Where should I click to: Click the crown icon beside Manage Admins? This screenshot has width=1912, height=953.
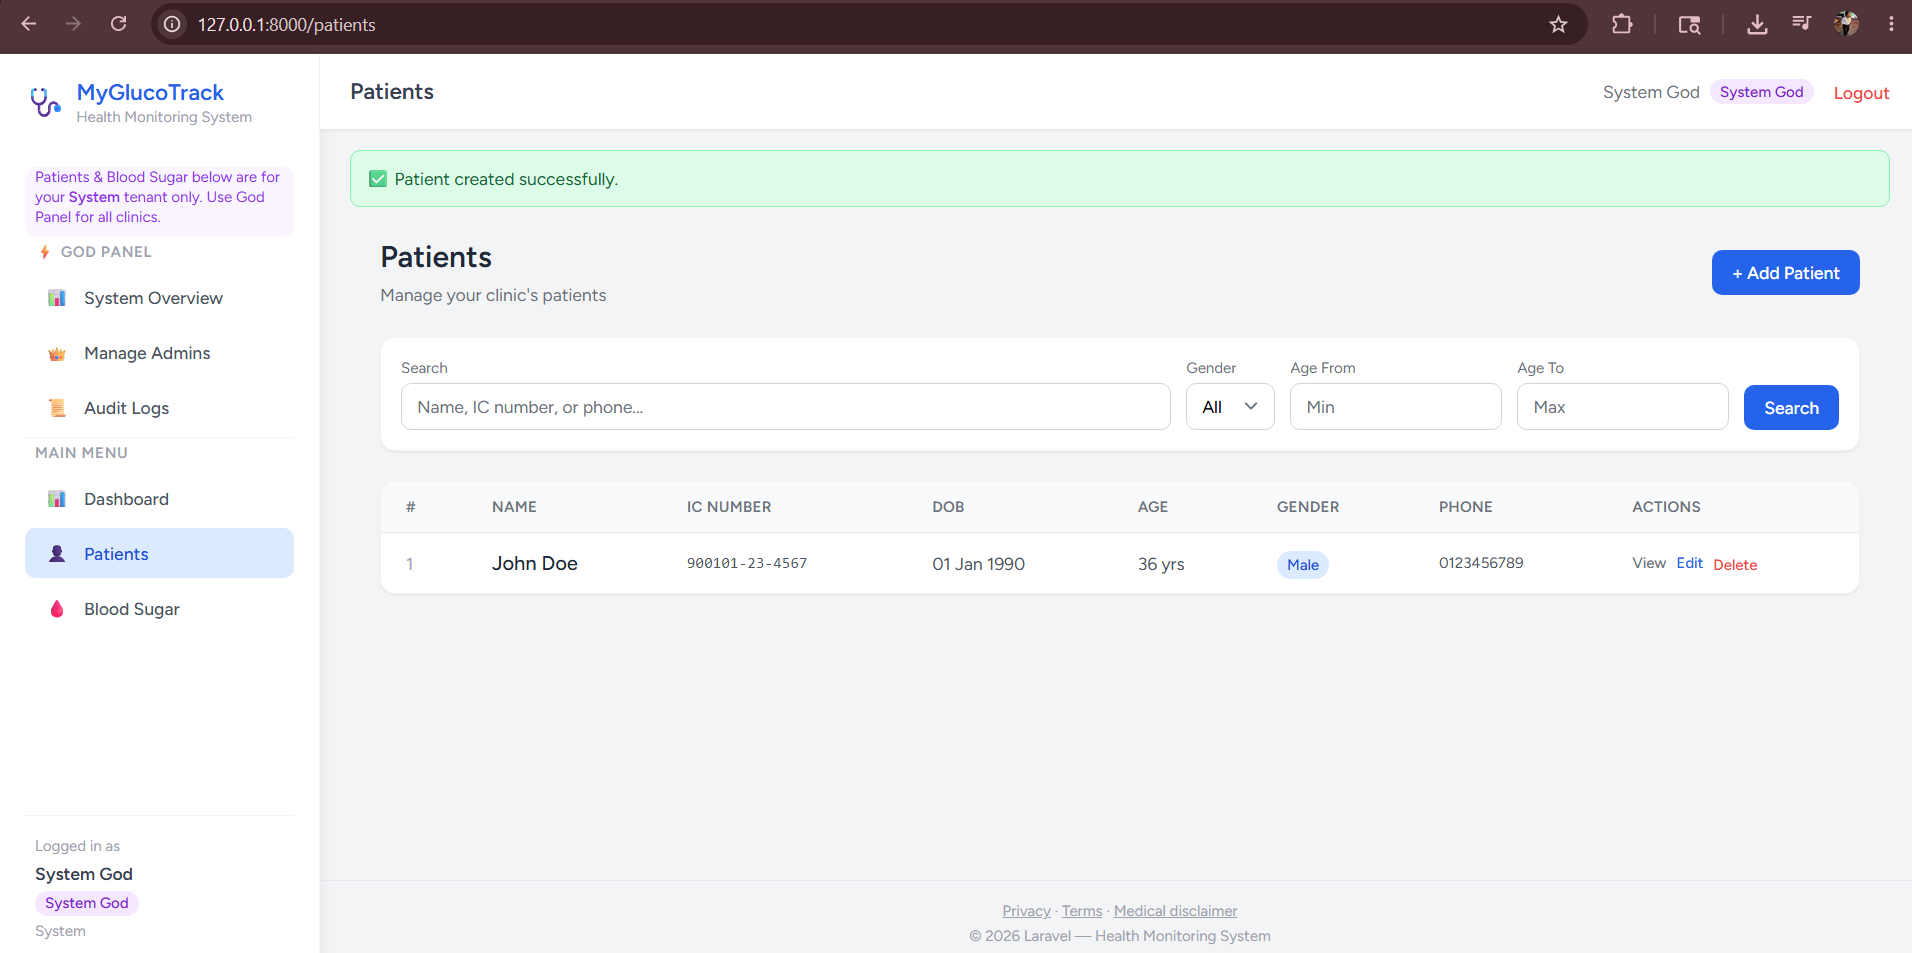point(57,354)
